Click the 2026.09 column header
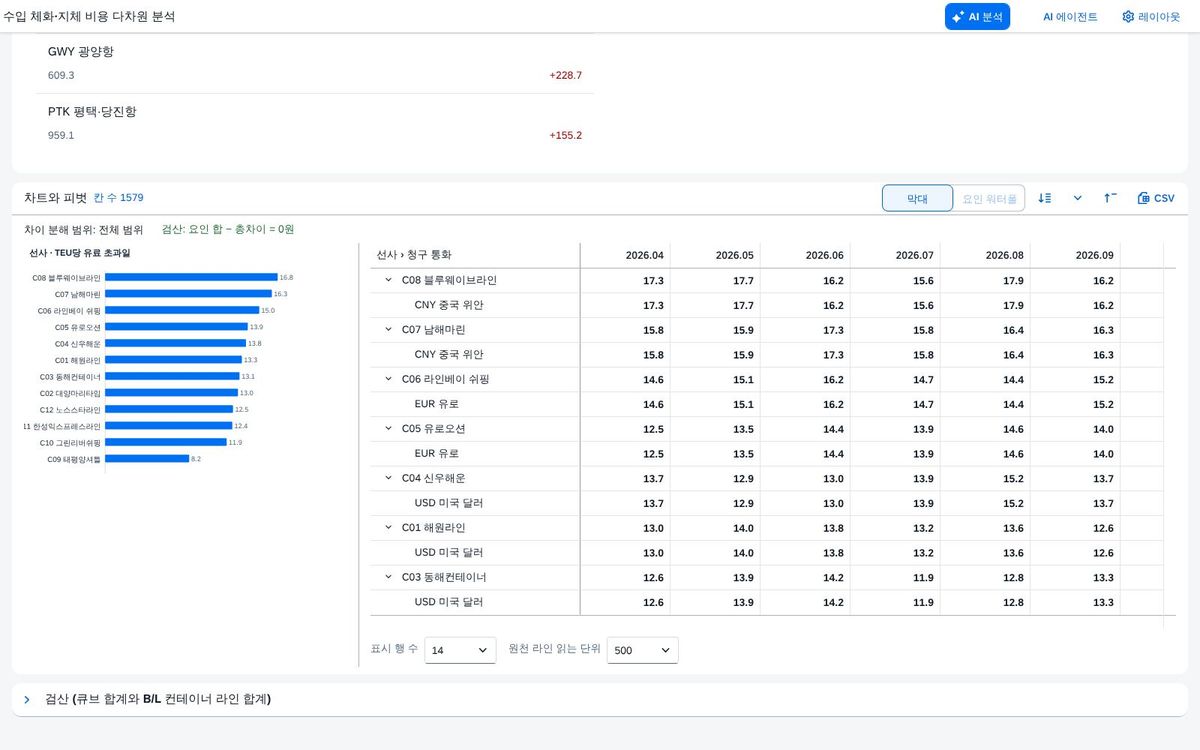Viewport: 1200px width, 750px height. [x=1075, y=255]
